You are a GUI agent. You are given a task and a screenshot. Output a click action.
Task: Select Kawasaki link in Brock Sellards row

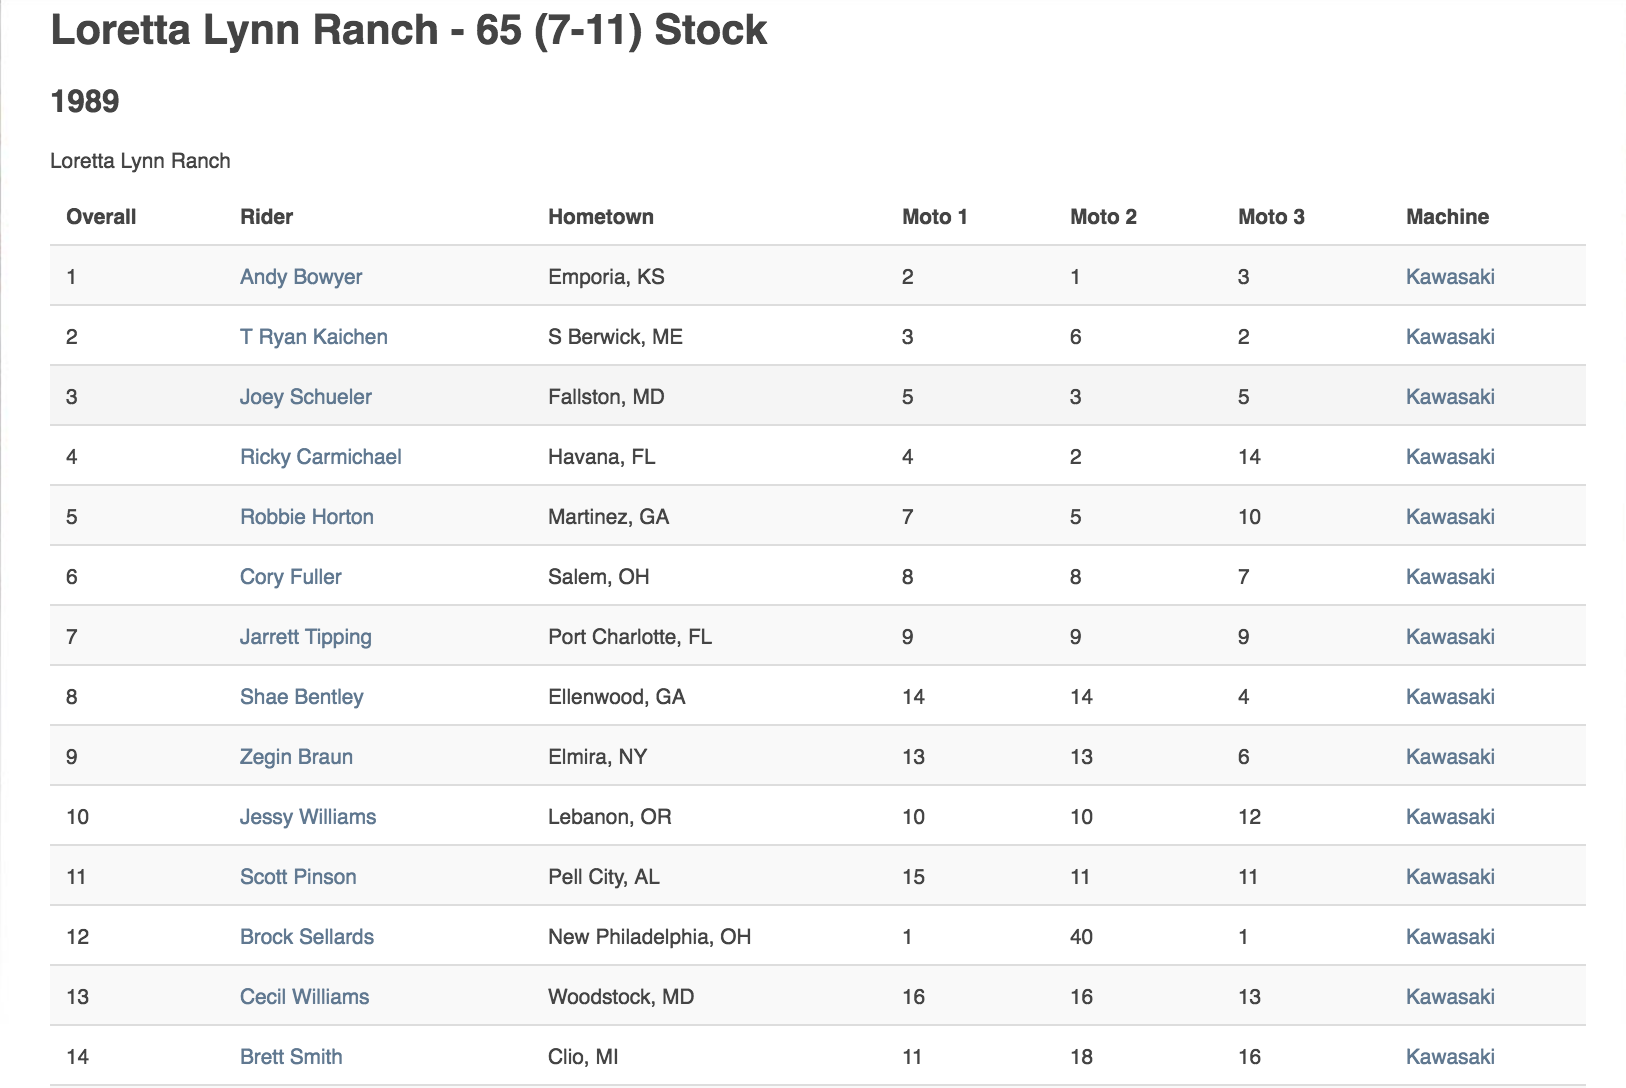point(1450,937)
